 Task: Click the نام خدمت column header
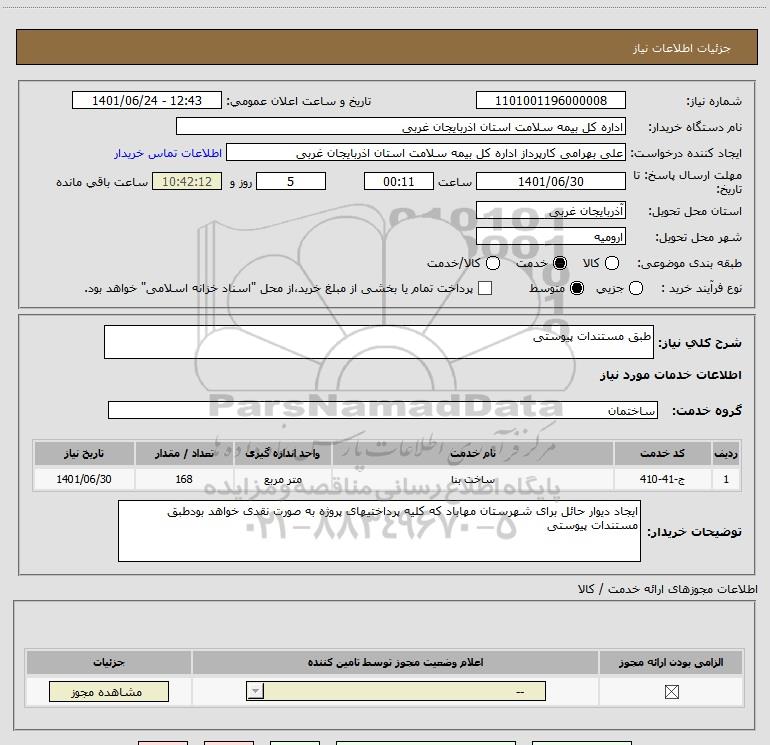[473, 453]
